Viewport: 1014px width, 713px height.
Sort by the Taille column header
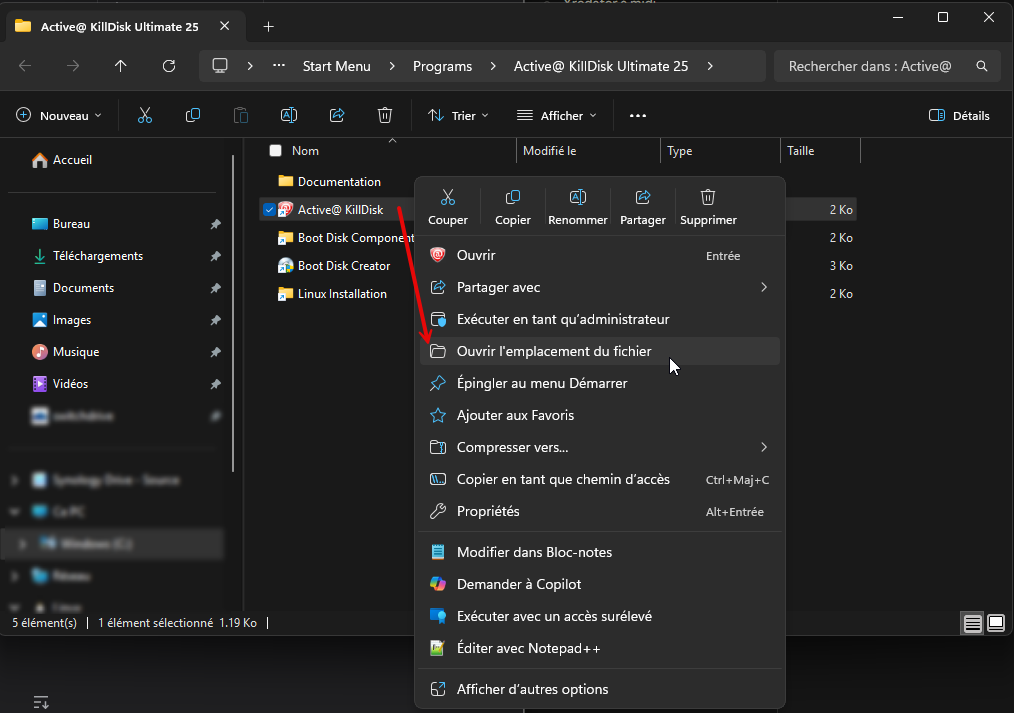click(820, 151)
